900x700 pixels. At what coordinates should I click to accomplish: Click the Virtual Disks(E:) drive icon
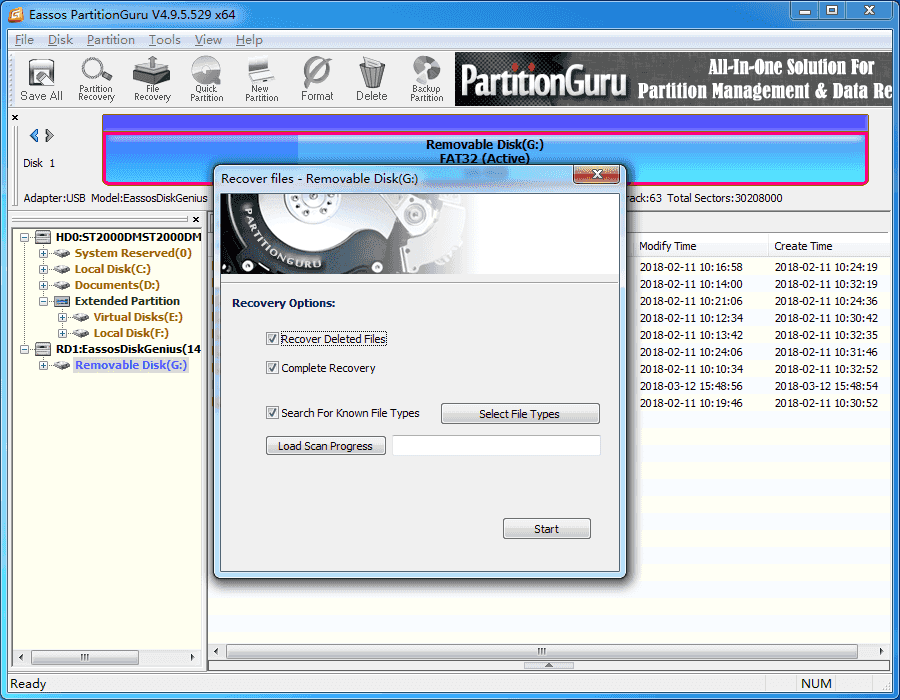[81, 317]
